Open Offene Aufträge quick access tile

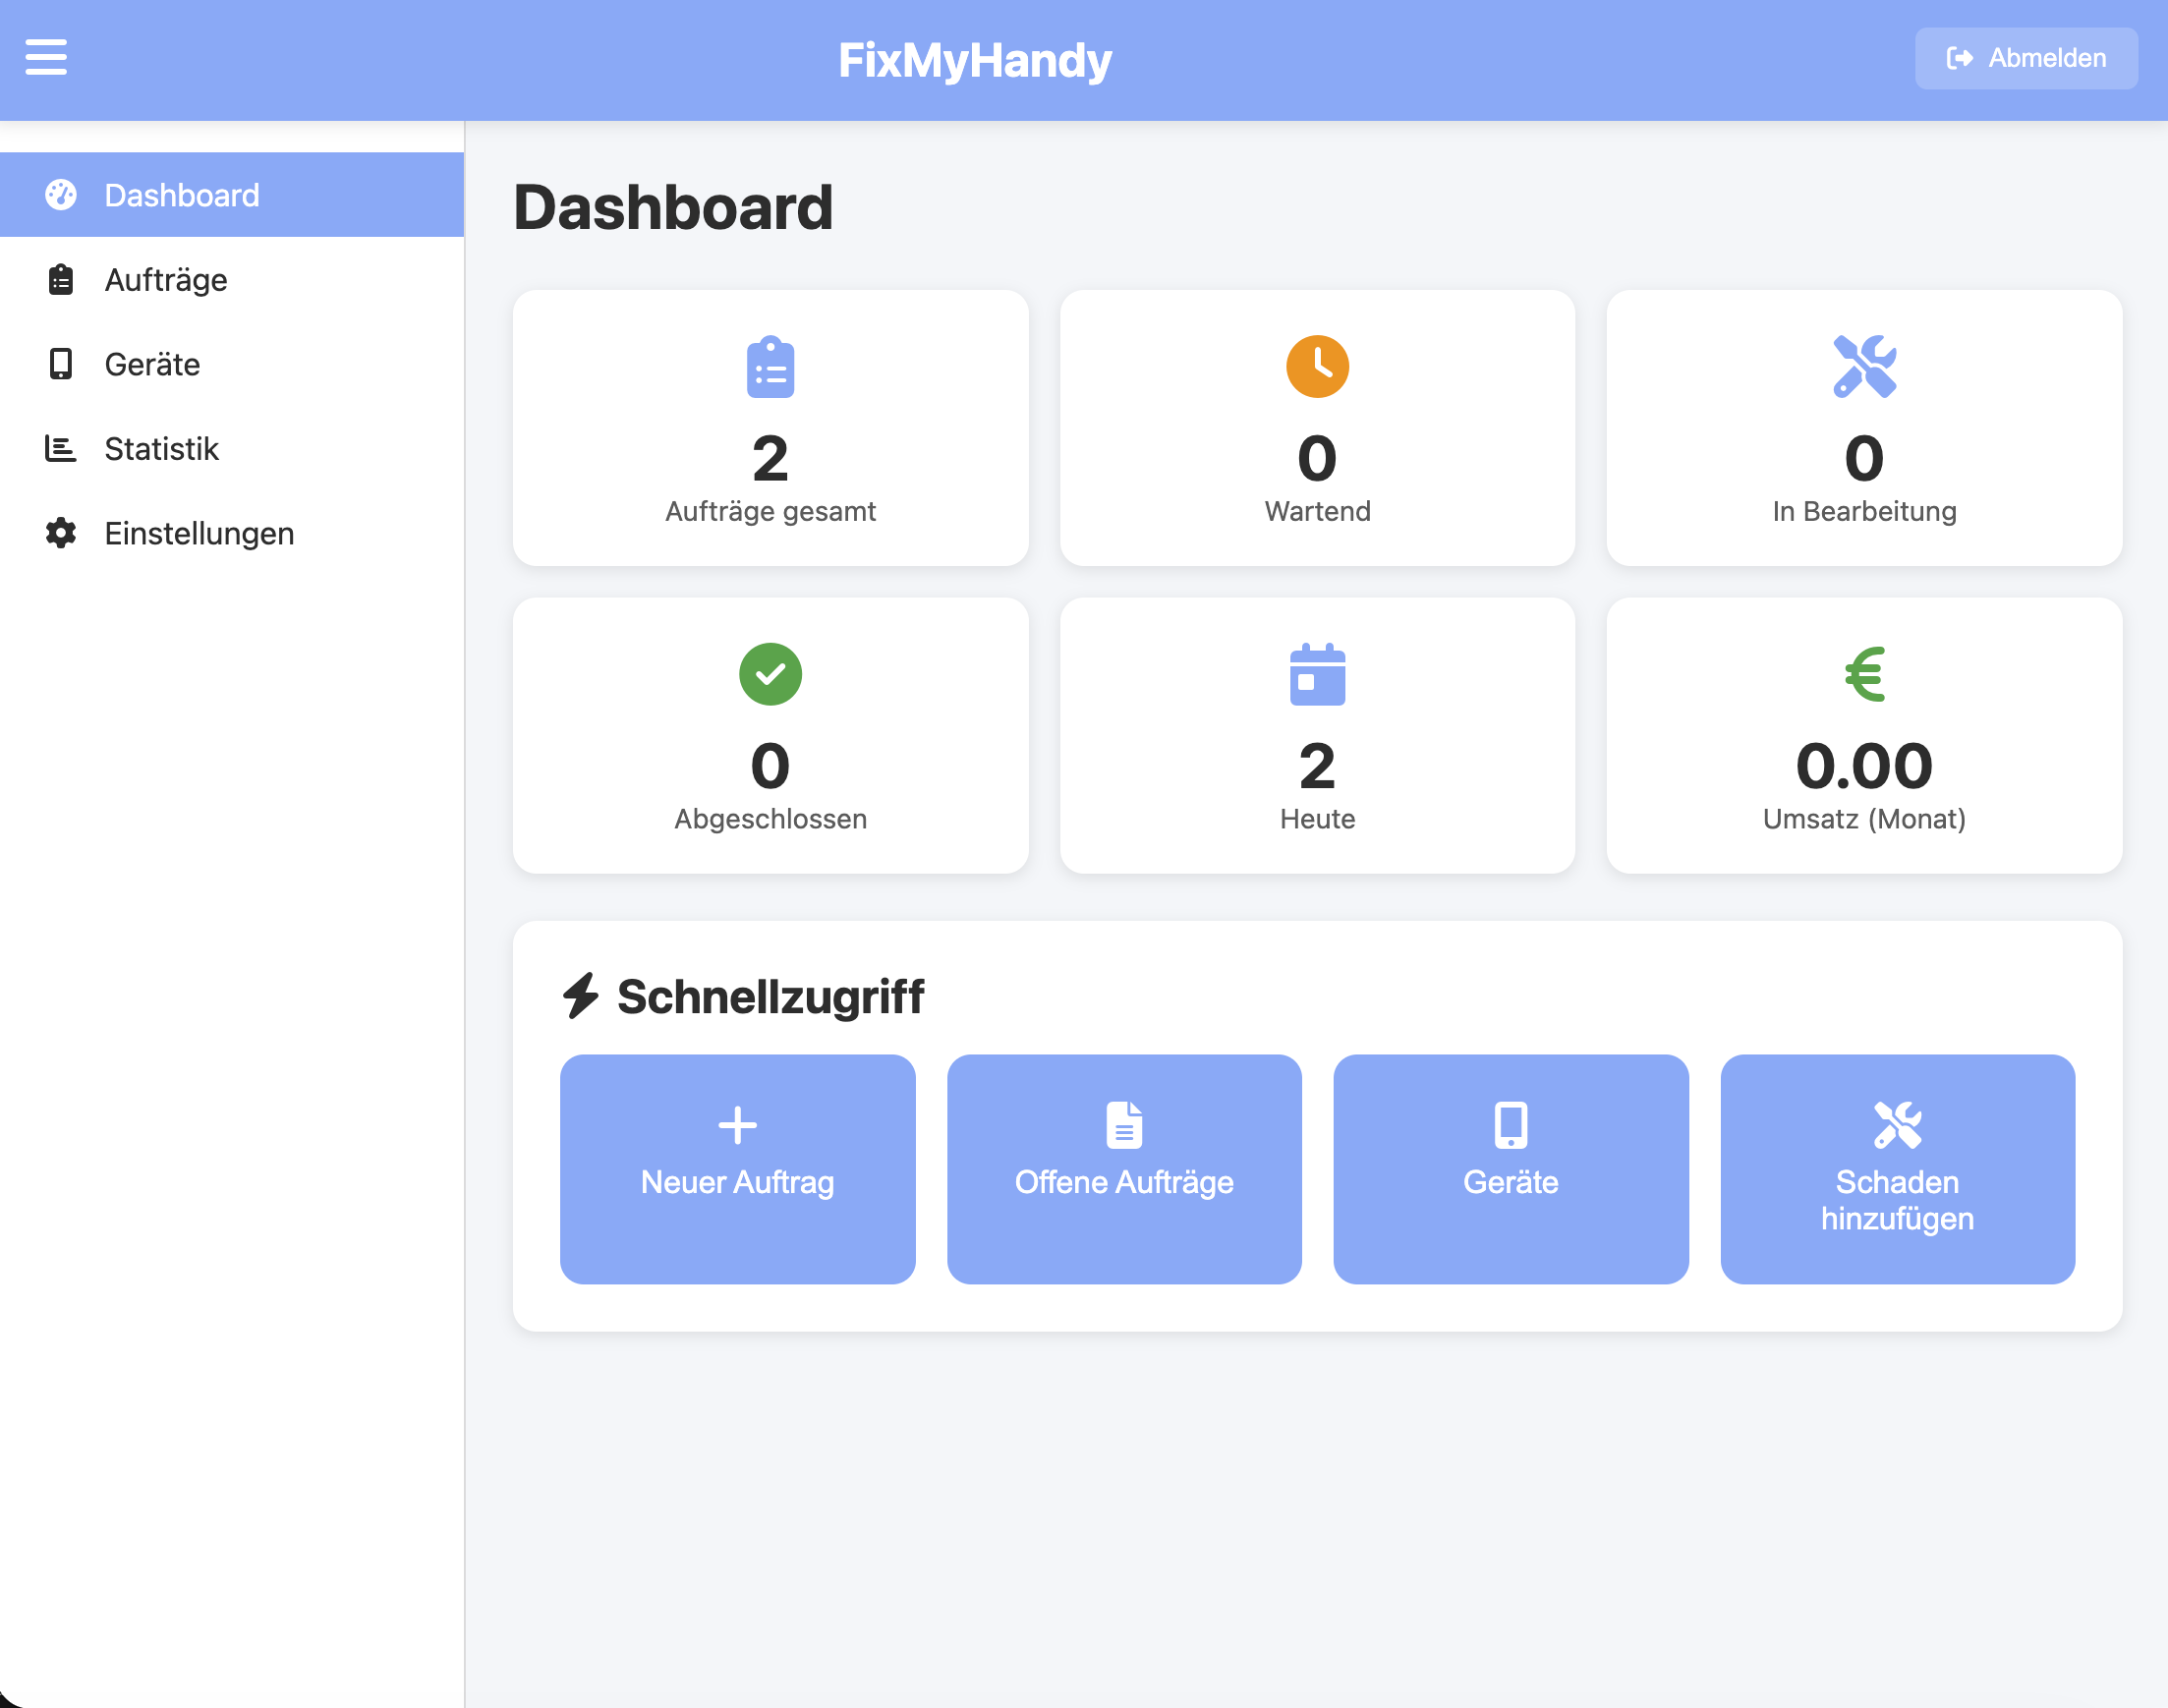1123,1168
